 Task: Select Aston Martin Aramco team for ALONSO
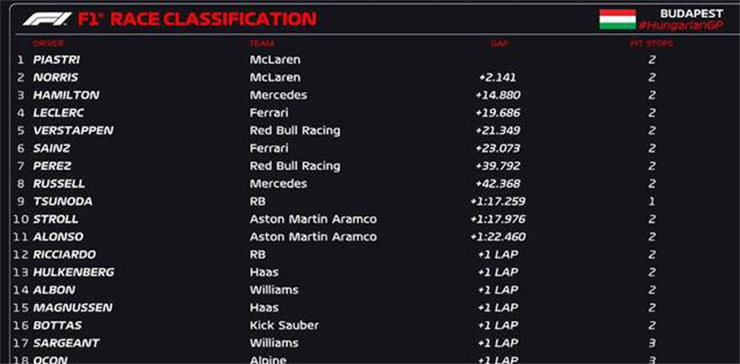pos(313,237)
